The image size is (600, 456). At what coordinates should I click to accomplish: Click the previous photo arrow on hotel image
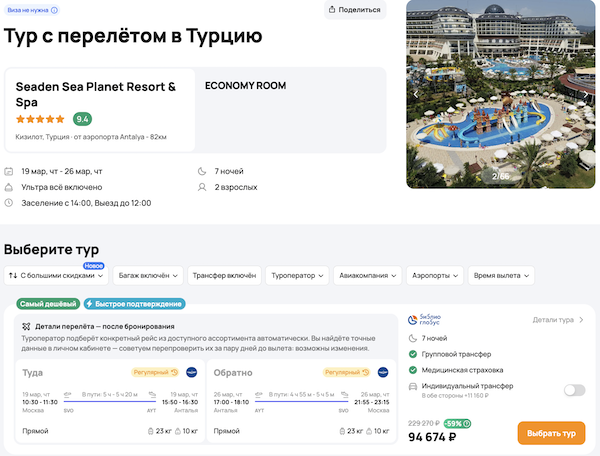pyautogui.click(x=416, y=94)
